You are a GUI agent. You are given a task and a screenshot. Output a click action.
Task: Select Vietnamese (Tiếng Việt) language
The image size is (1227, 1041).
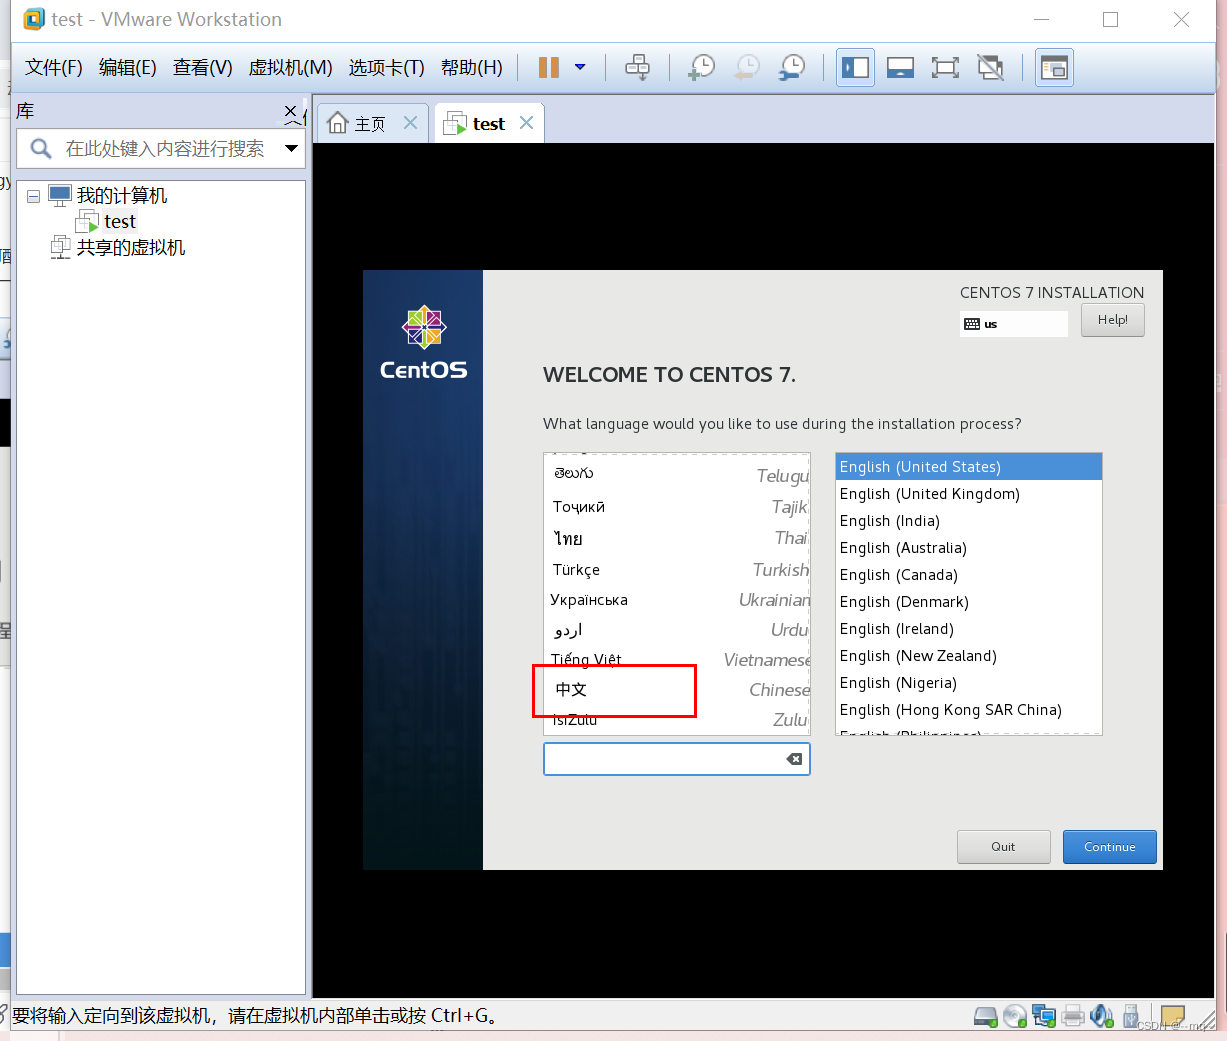677,660
